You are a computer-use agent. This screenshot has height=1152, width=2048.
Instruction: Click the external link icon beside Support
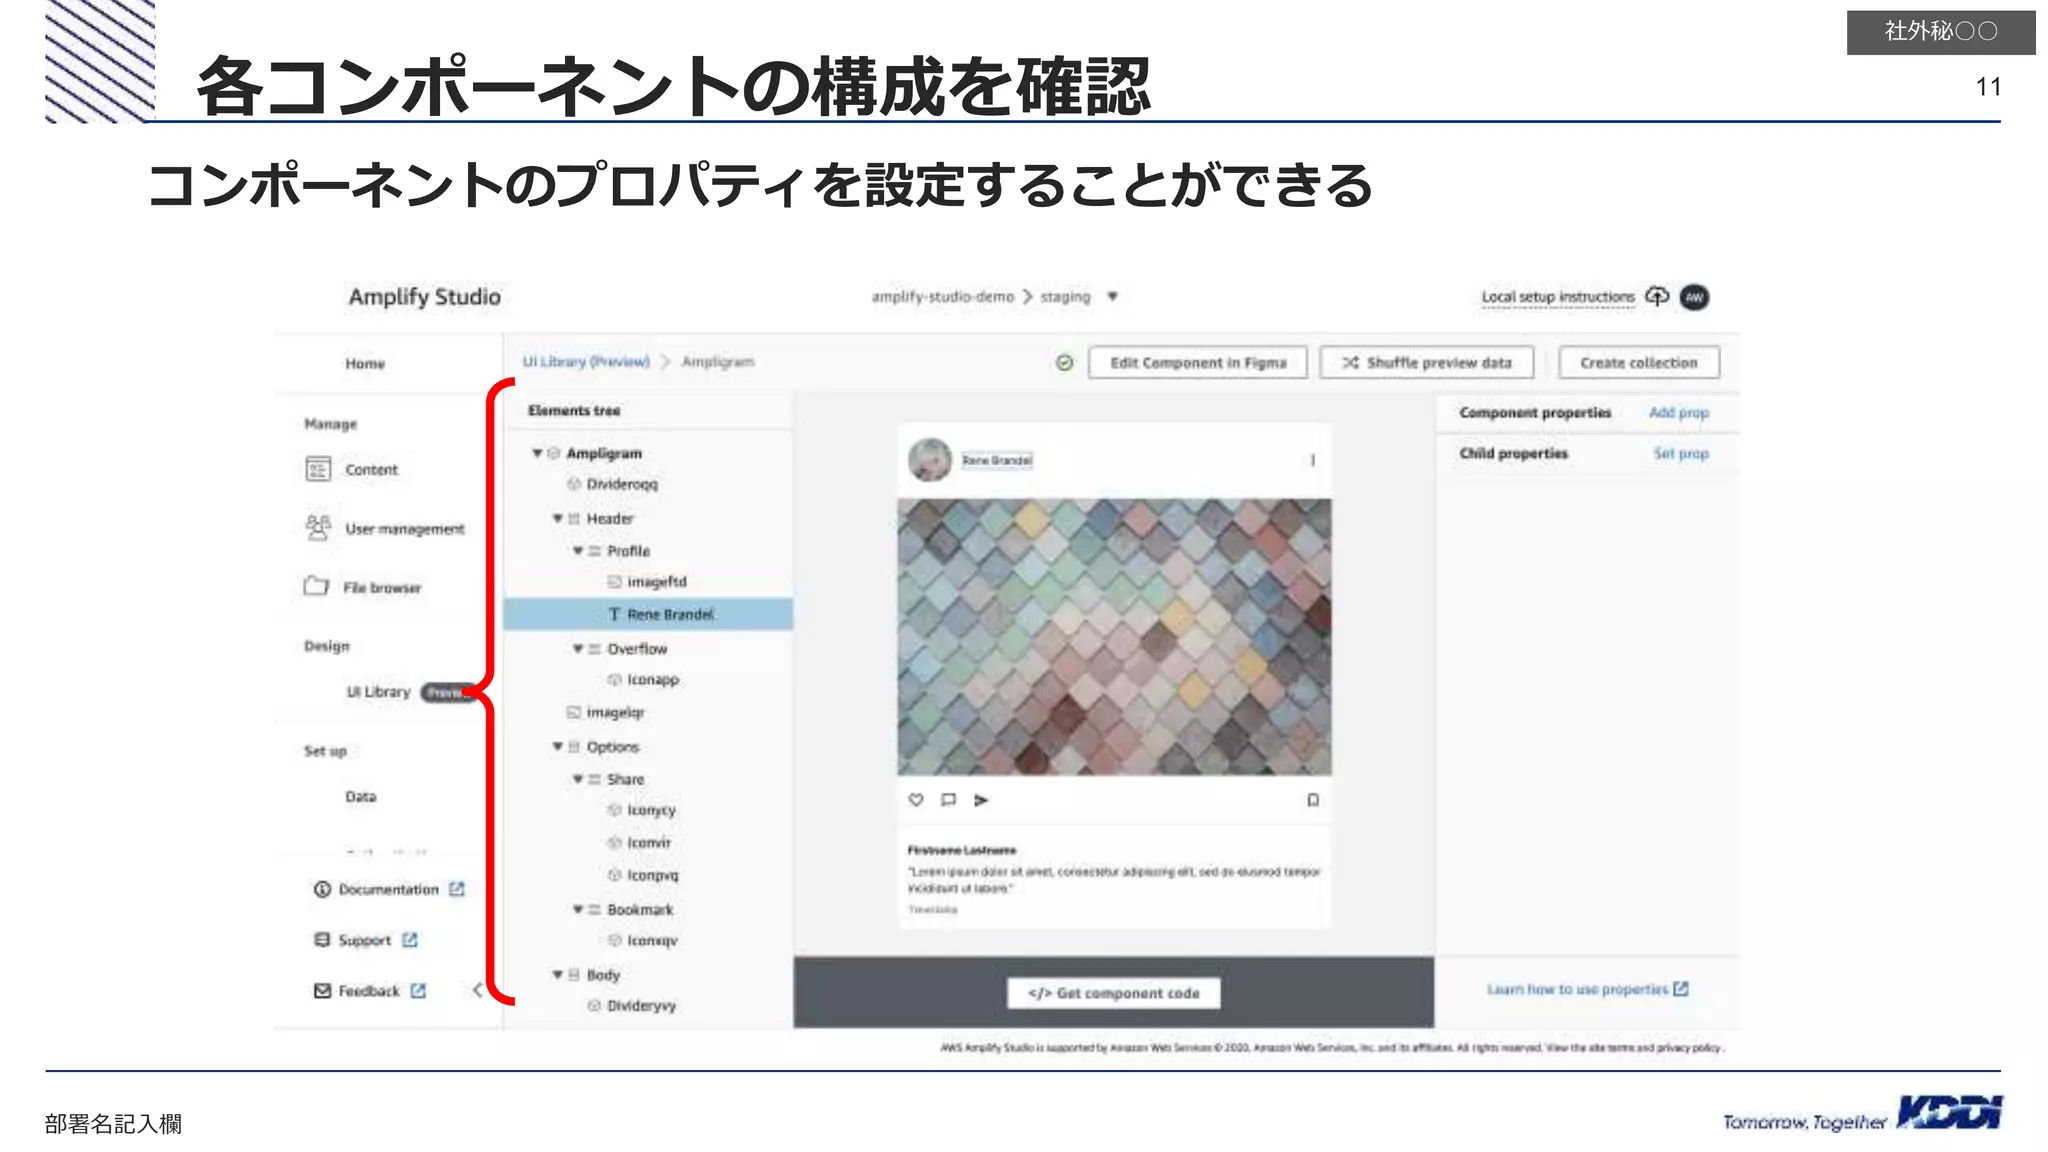click(x=410, y=940)
